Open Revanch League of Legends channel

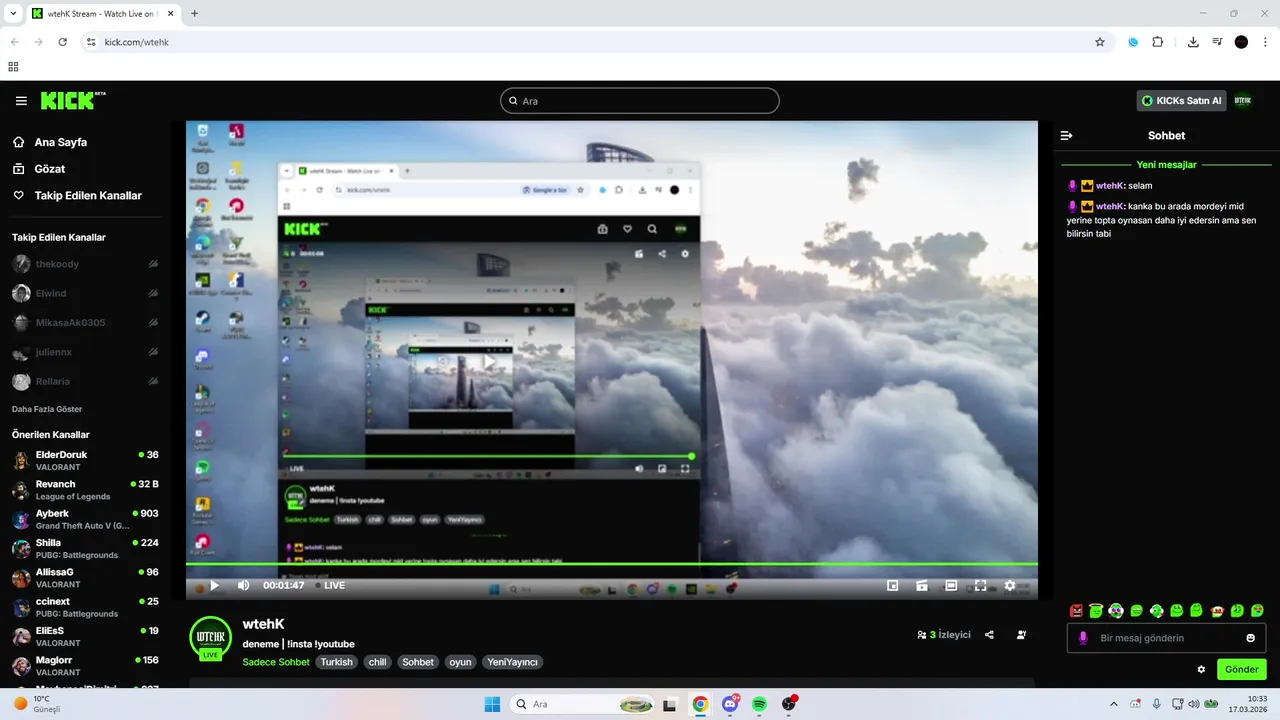coord(85,490)
